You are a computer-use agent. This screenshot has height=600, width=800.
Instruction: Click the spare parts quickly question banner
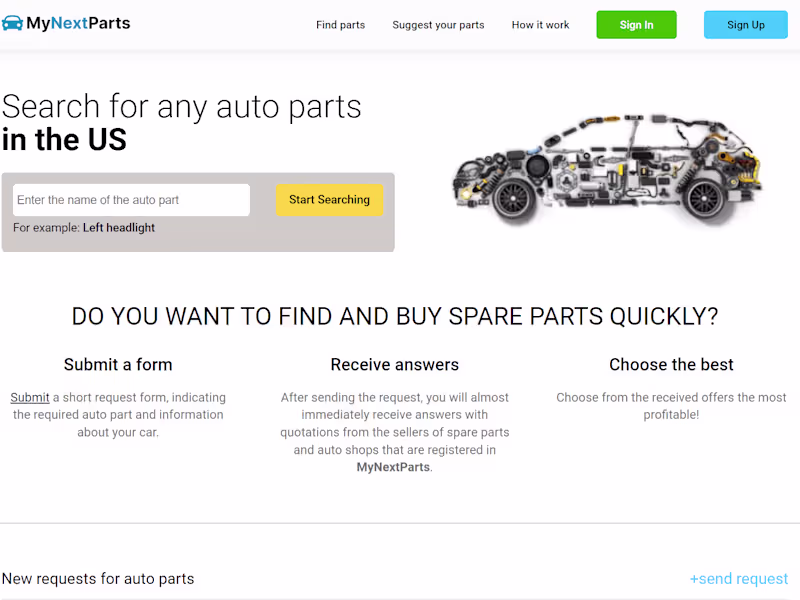[x=394, y=316]
